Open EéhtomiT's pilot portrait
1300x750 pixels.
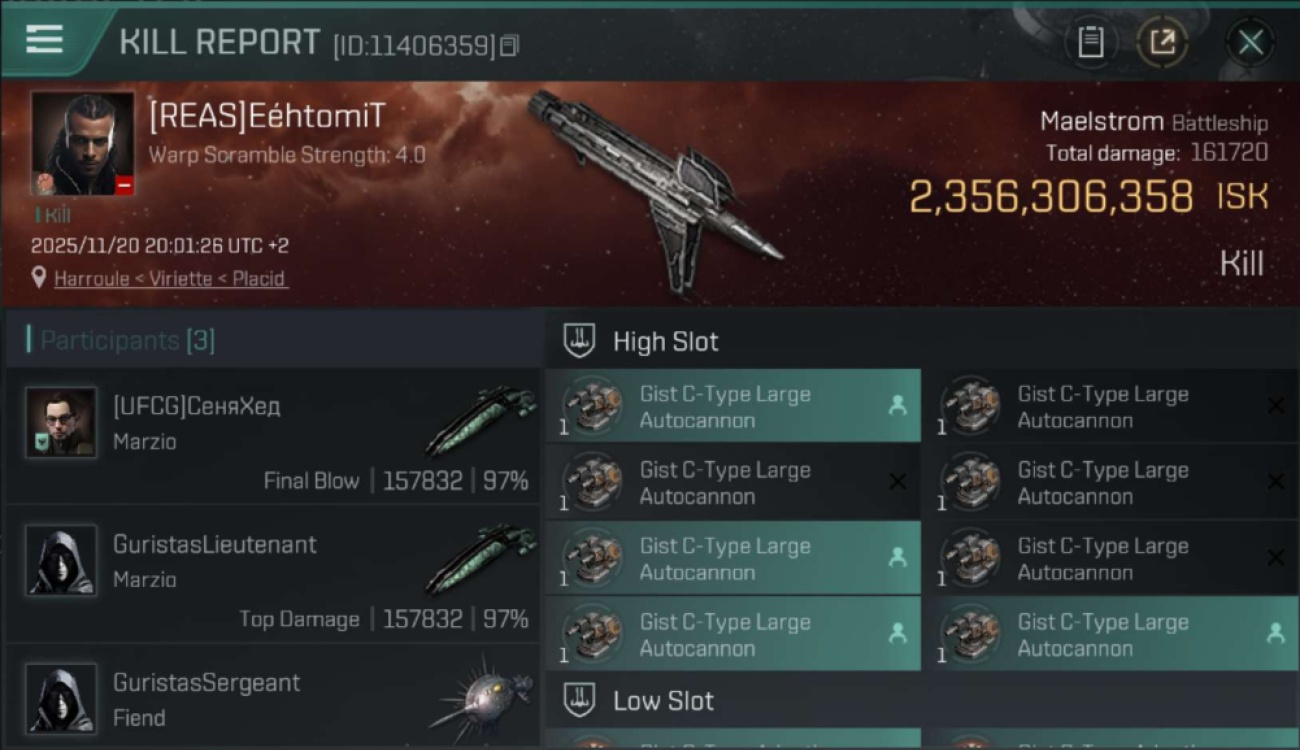tap(82, 143)
